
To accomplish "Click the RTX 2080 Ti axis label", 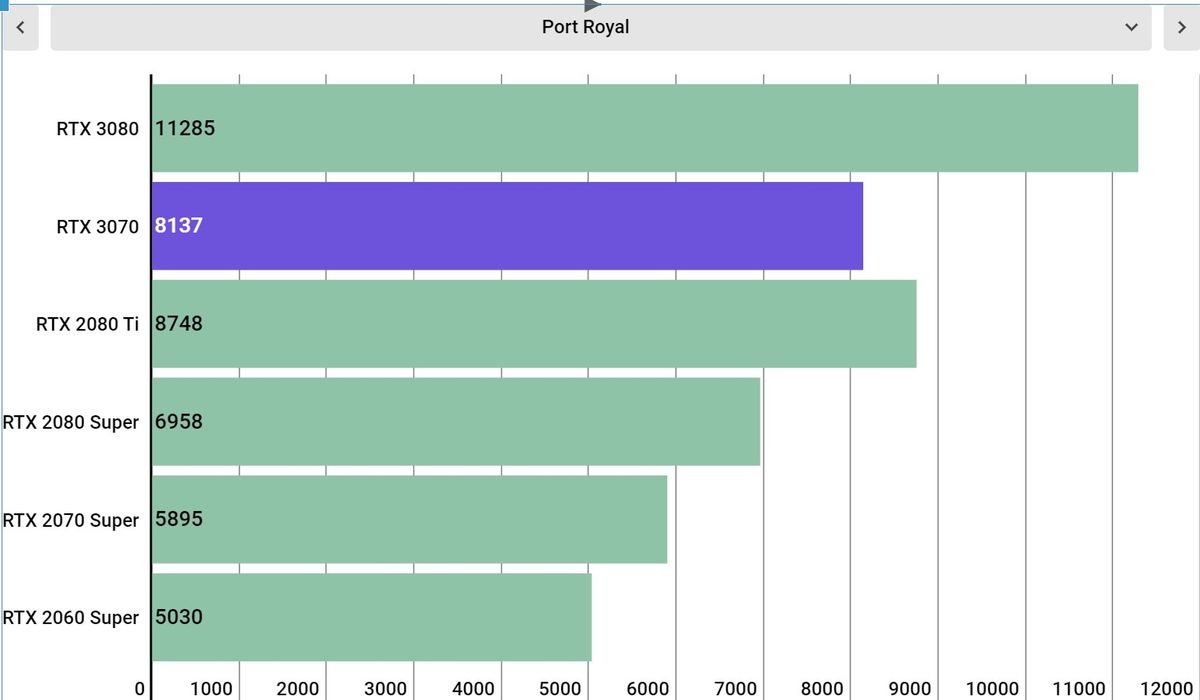I will (x=87, y=324).
